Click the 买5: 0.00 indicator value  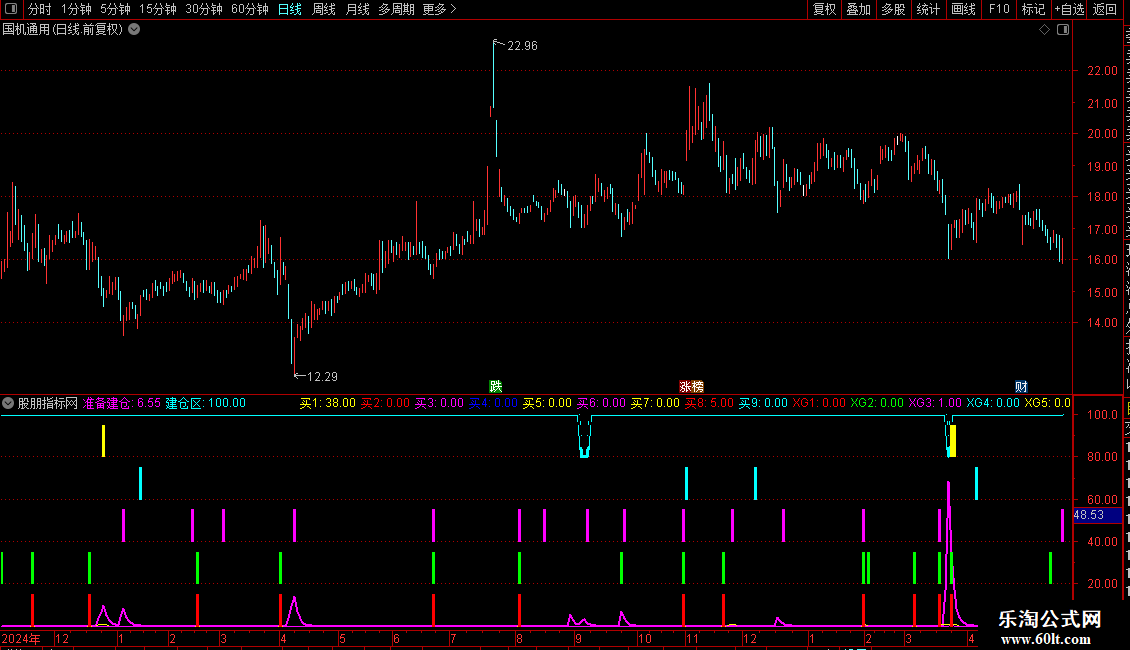(x=547, y=404)
